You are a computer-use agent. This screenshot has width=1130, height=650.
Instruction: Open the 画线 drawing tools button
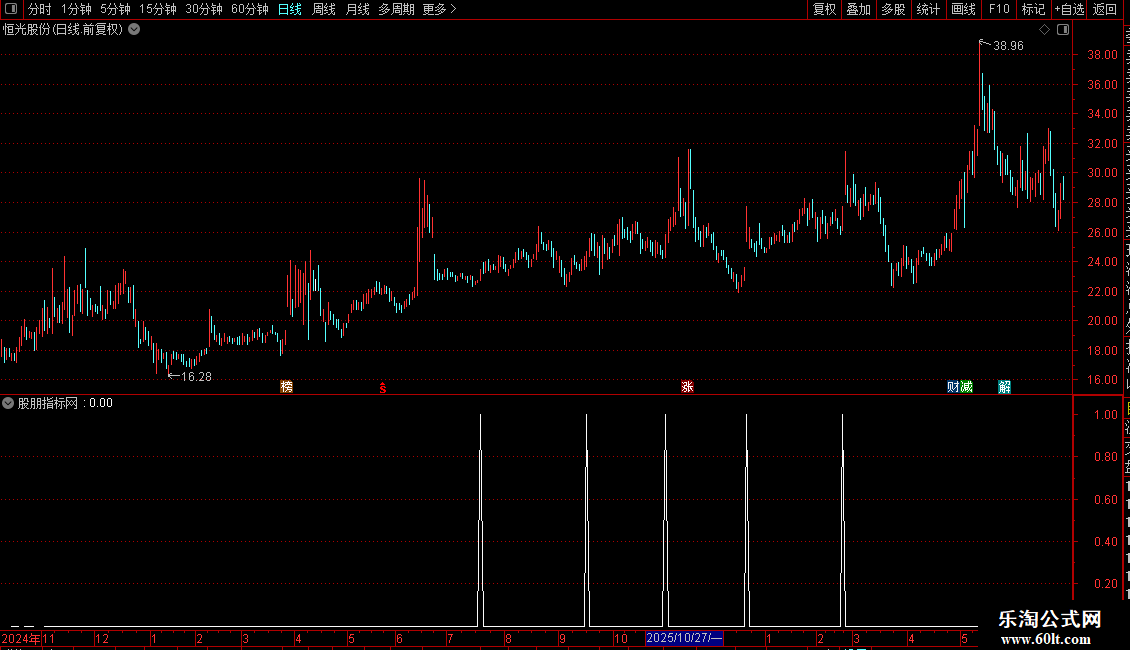point(964,9)
